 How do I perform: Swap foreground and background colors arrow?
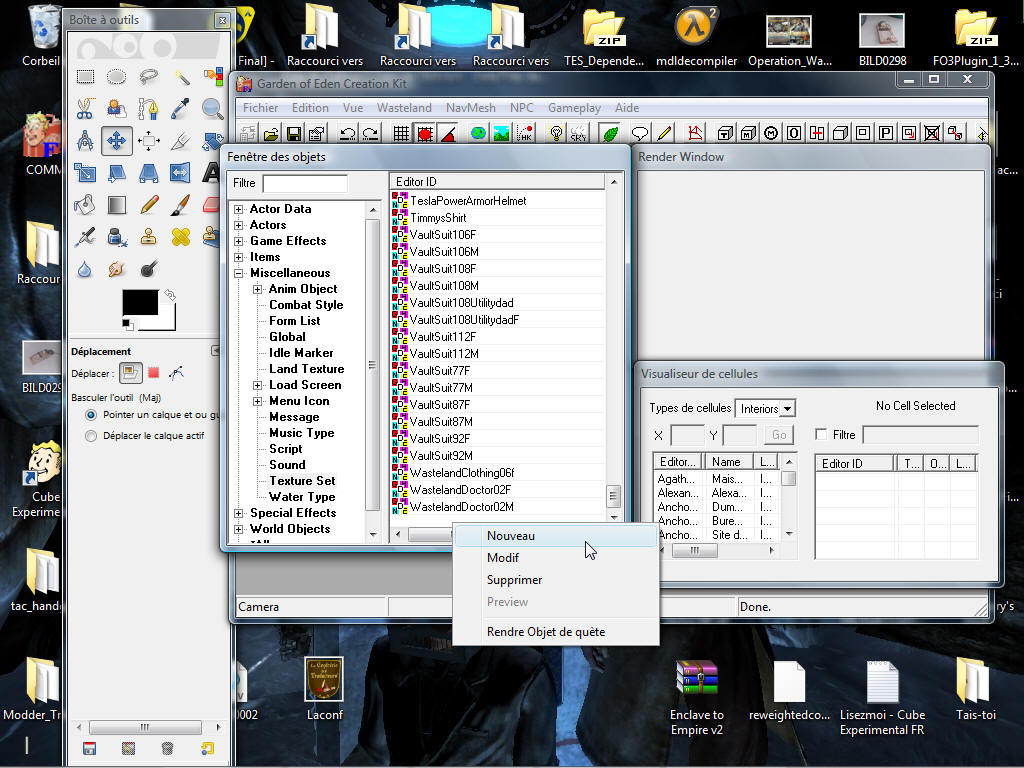point(170,295)
